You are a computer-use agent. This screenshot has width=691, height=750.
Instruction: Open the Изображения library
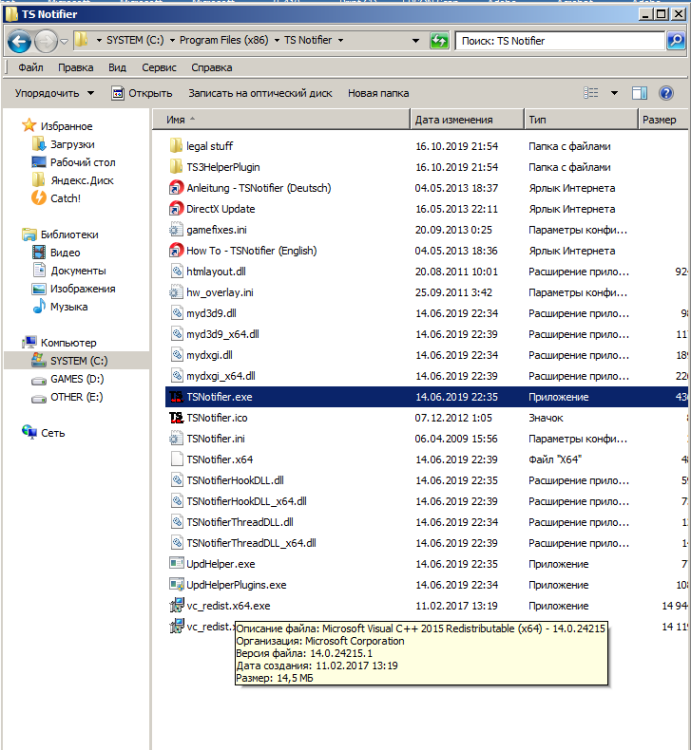click(x=82, y=289)
